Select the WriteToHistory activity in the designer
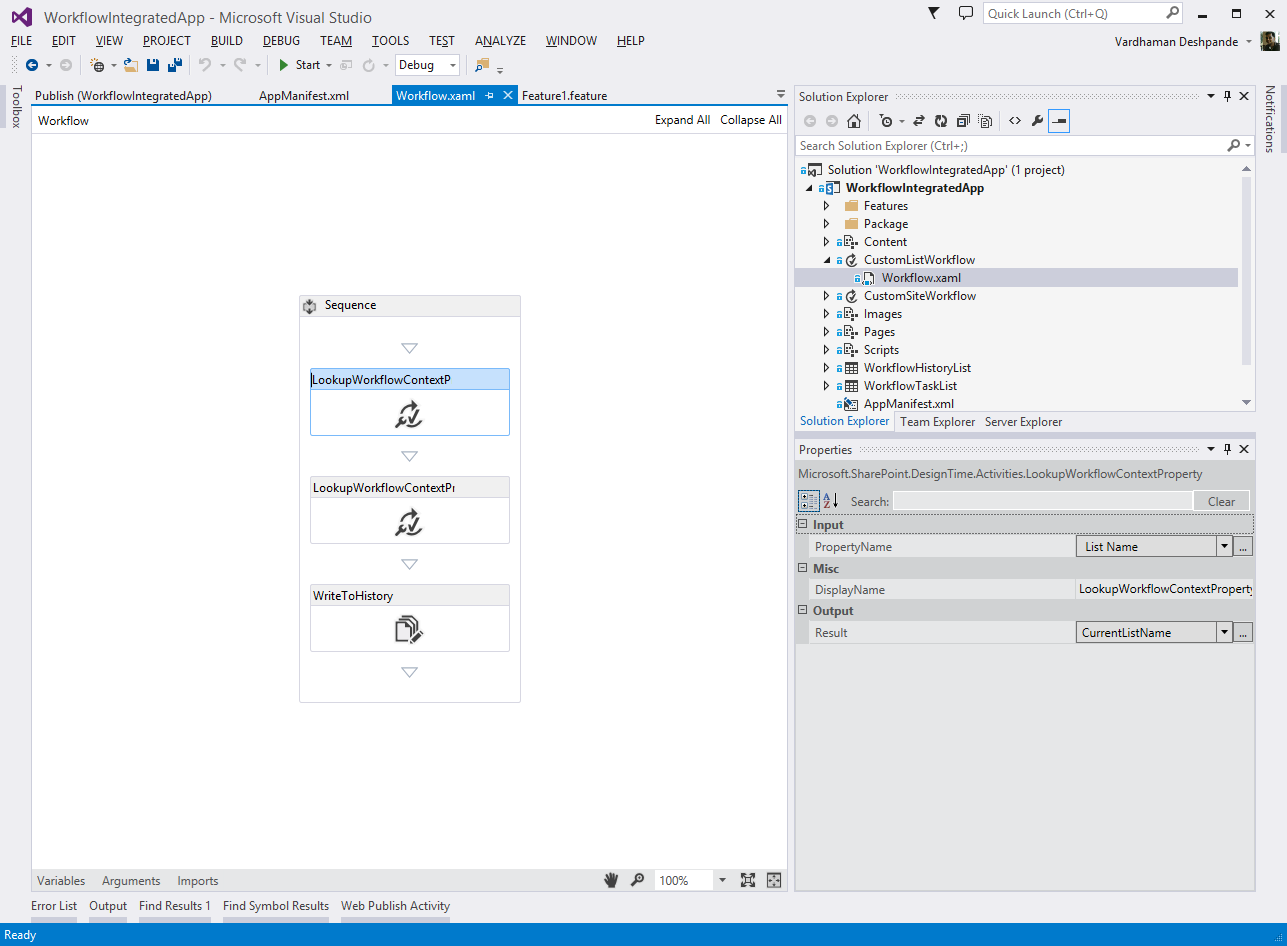This screenshot has width=1287, height=946. tap(410, 618)
